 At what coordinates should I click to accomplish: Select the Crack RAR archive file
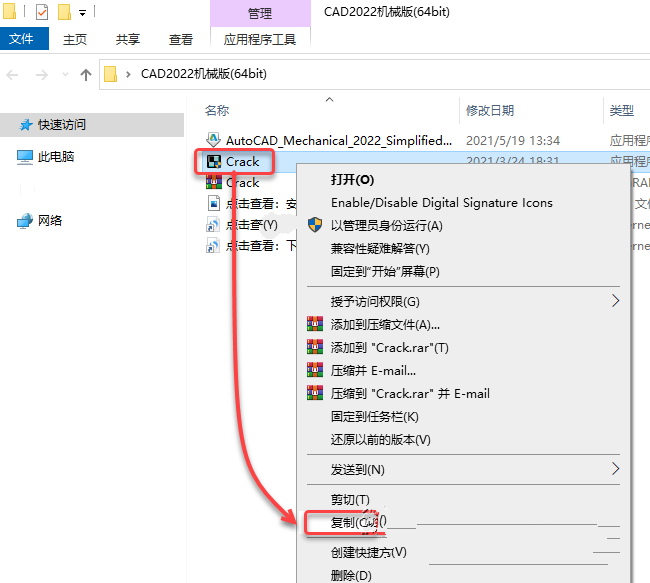(243, 183)
